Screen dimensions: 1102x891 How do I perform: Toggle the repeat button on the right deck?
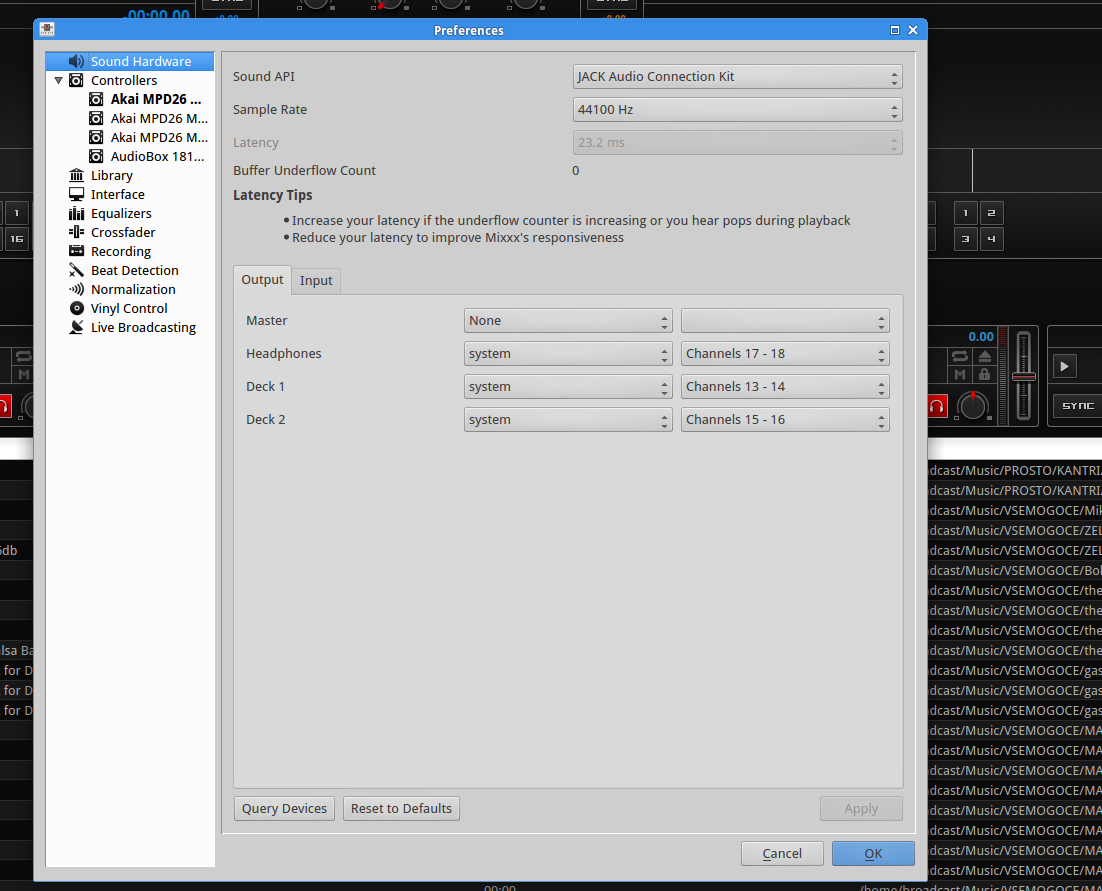(x=960, y=356)
